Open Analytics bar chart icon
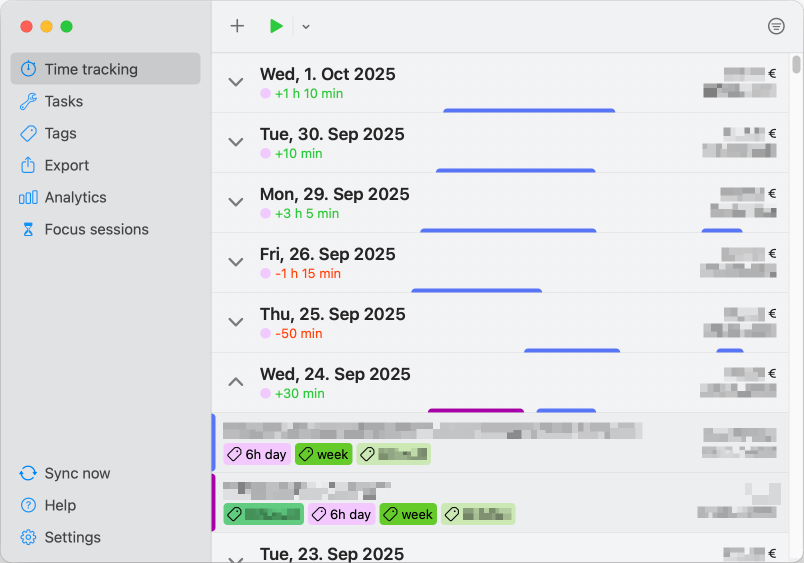Image resolution: width=804 pixels, height=563 pixels. pyautogui.click(x=28, y=197)
